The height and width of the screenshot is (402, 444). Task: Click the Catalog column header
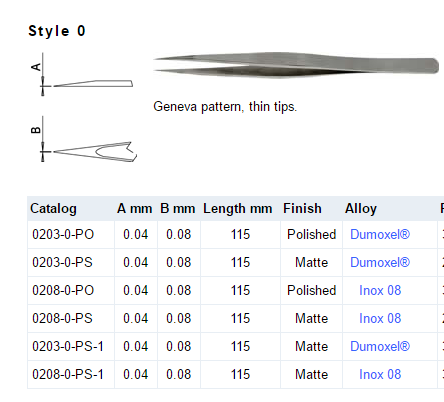pos(53,209)
